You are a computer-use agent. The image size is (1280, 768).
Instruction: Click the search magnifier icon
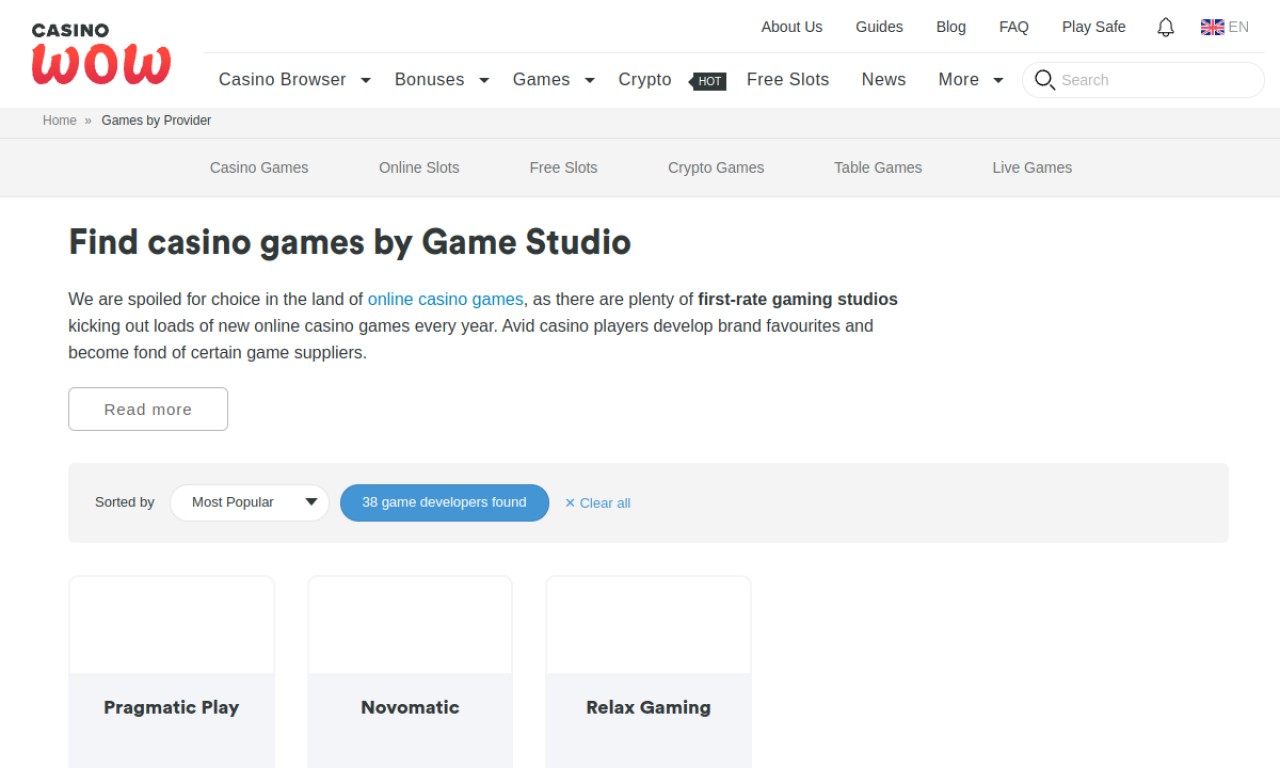pos(1044,80)
